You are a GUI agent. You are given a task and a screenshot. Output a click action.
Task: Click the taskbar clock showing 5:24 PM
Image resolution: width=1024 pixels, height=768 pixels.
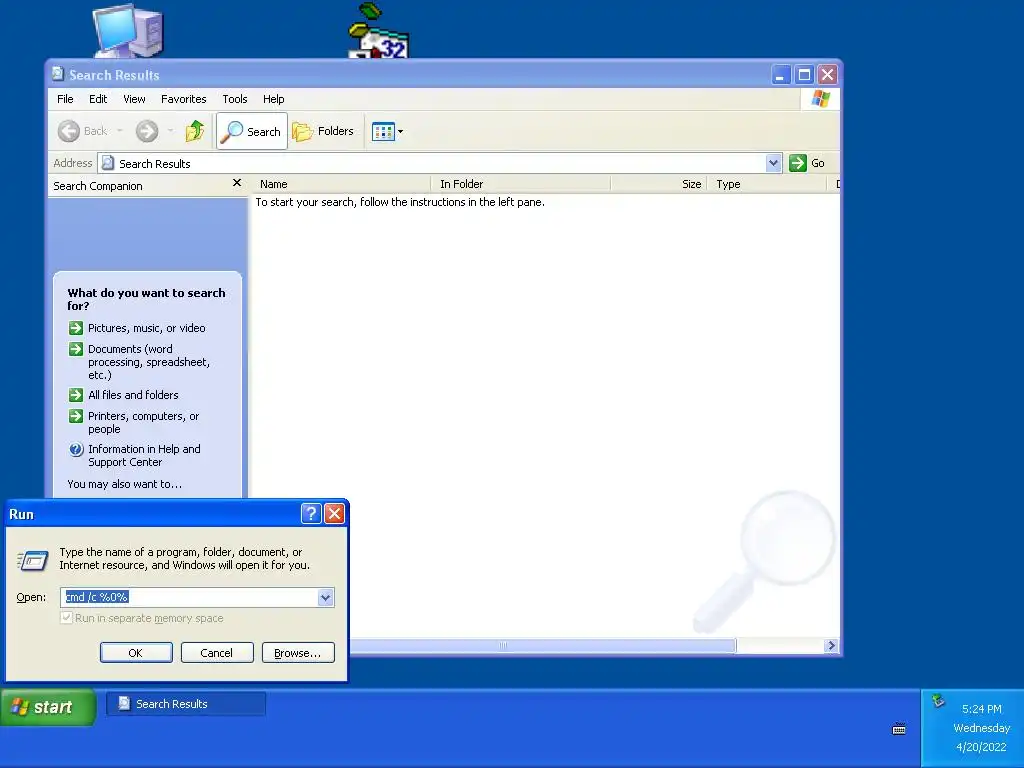(981, 709)
